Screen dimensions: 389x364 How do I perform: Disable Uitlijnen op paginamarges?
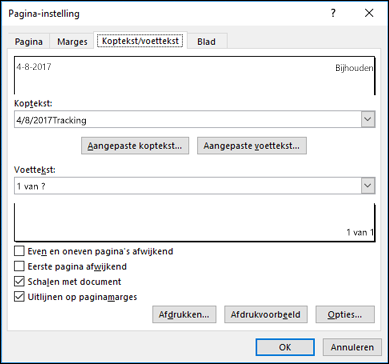[19, 297]
